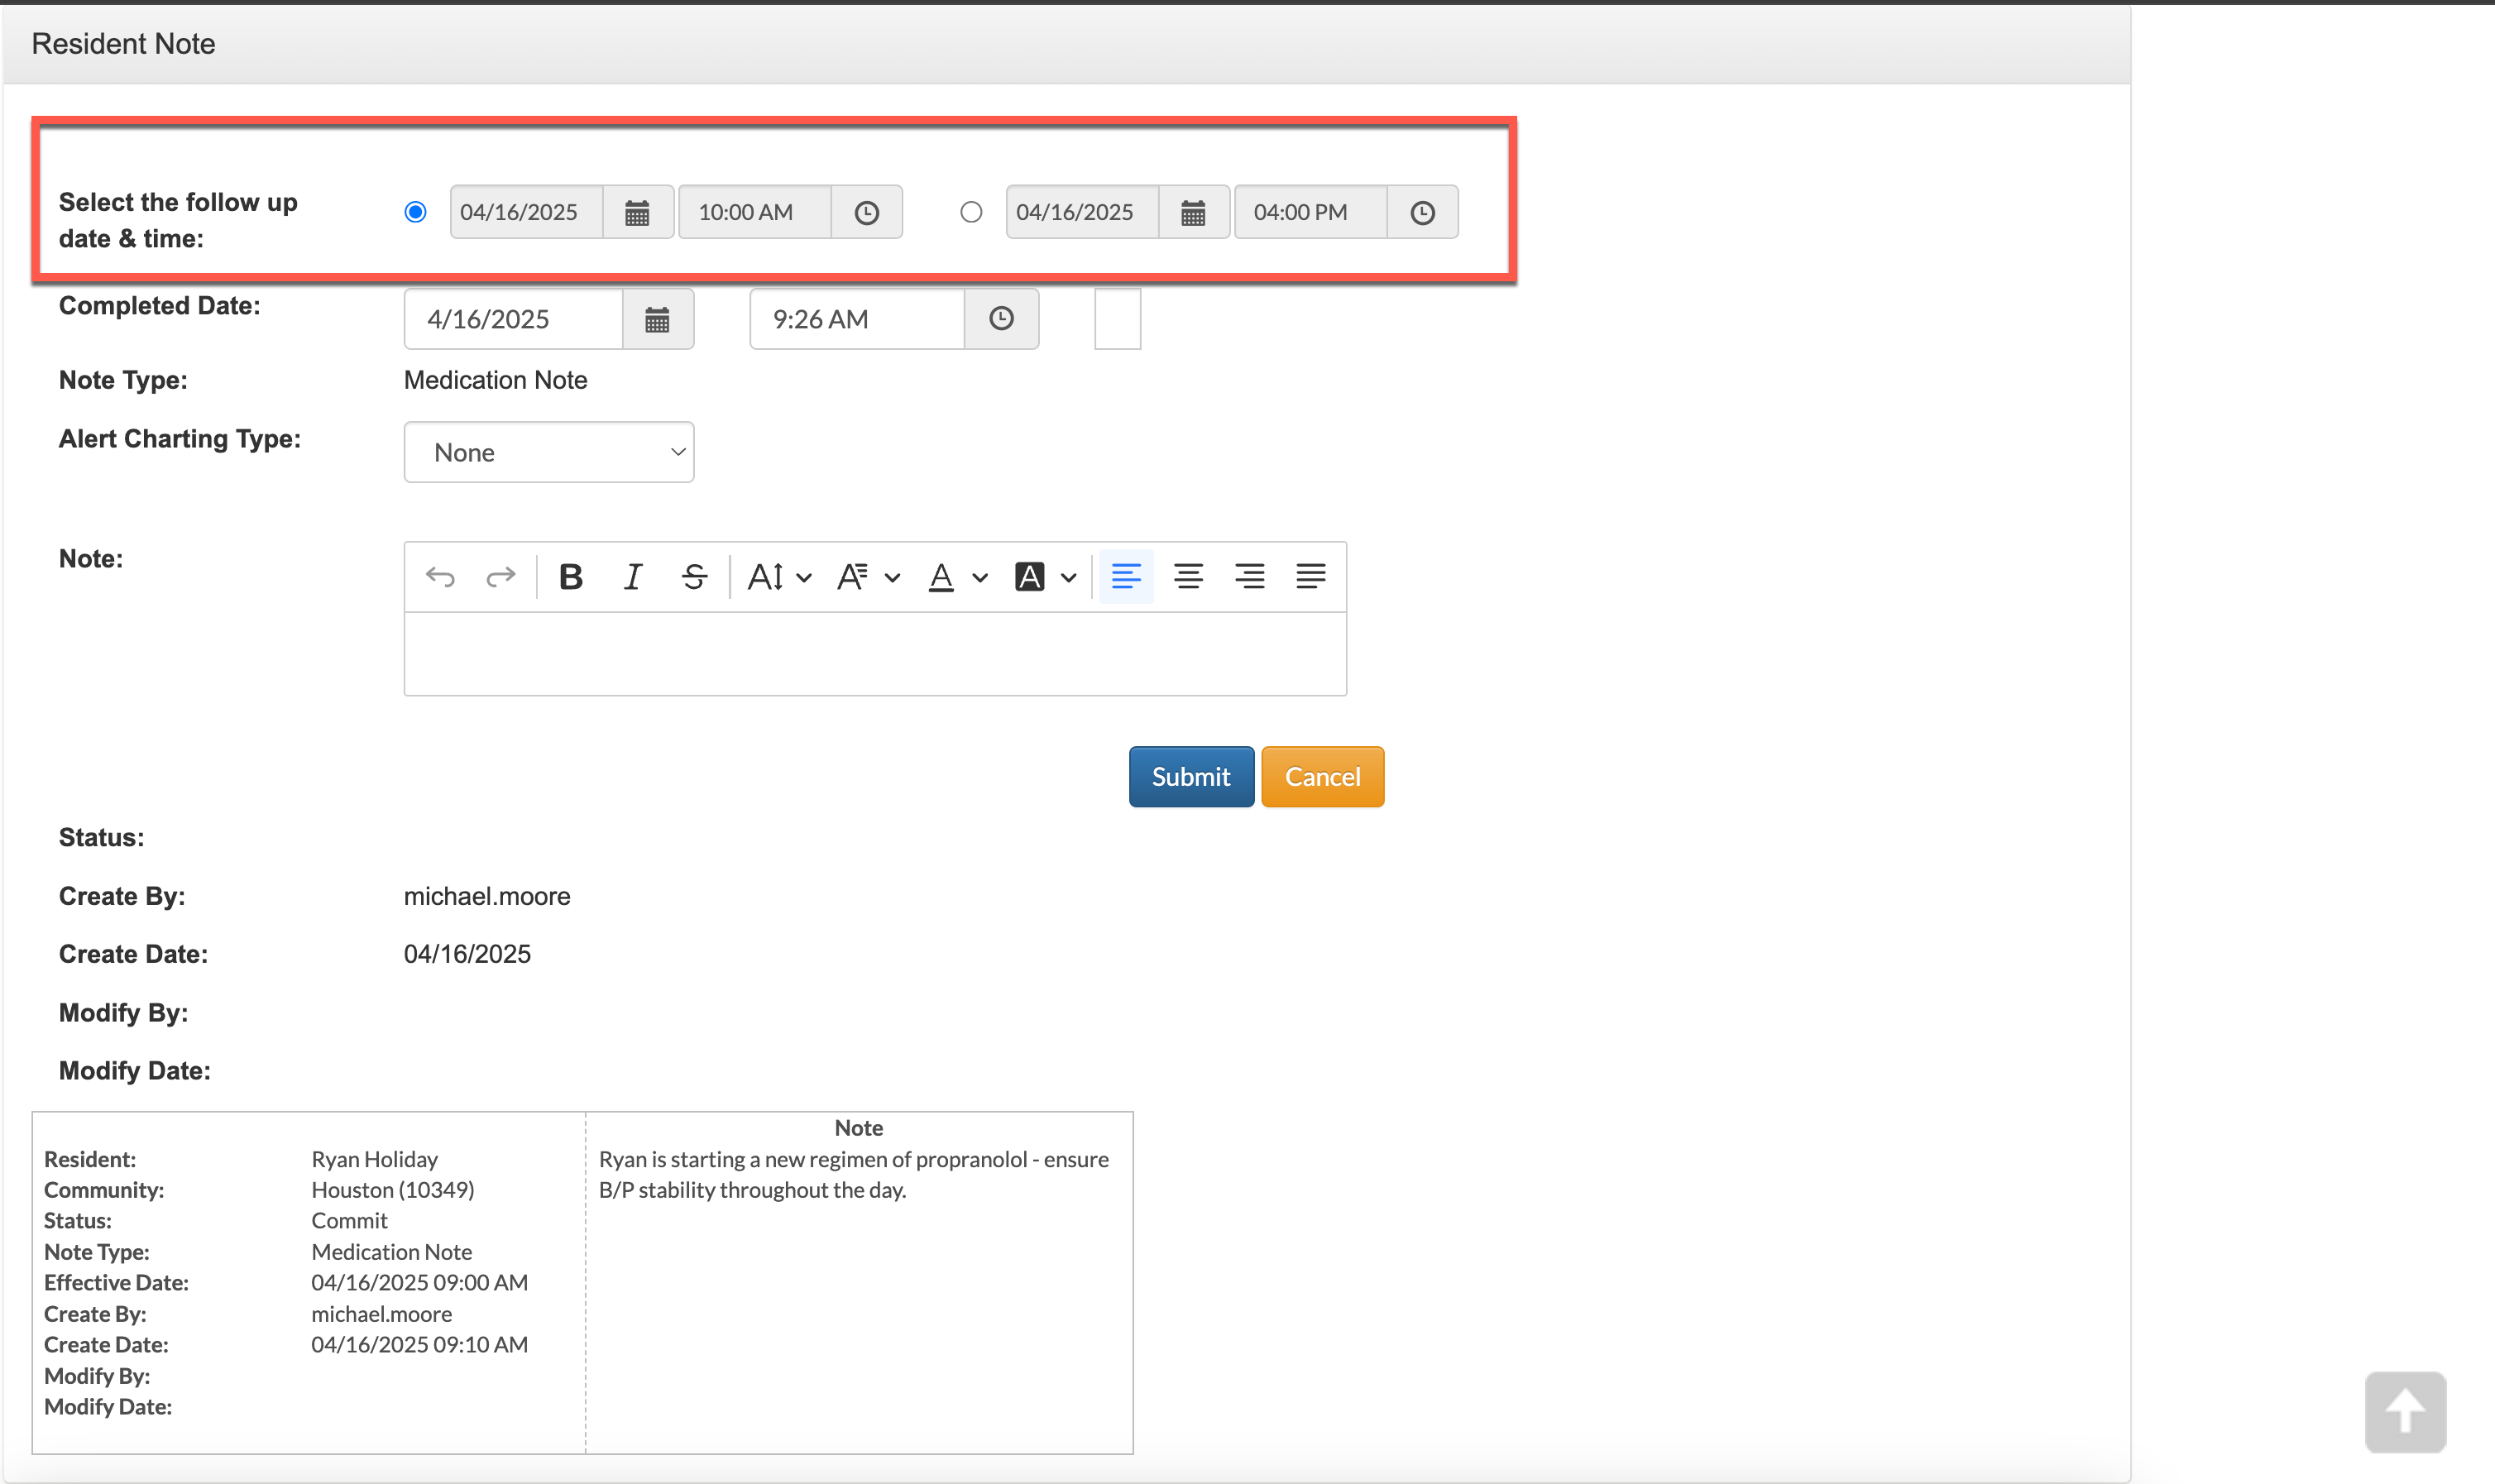
Task: Open the 9:26 AM completed time picker
Action: click(1001, 319)
